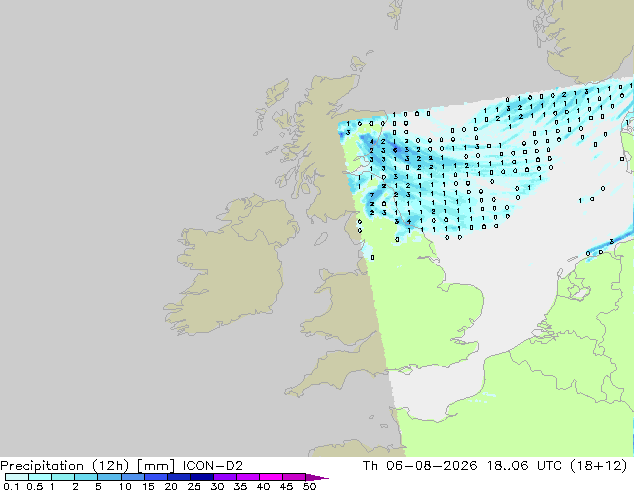The height and width of the screenshot is (490, 634).
Task: Click the '(18+12)' forecast offset text
Action: pos(598,466)
